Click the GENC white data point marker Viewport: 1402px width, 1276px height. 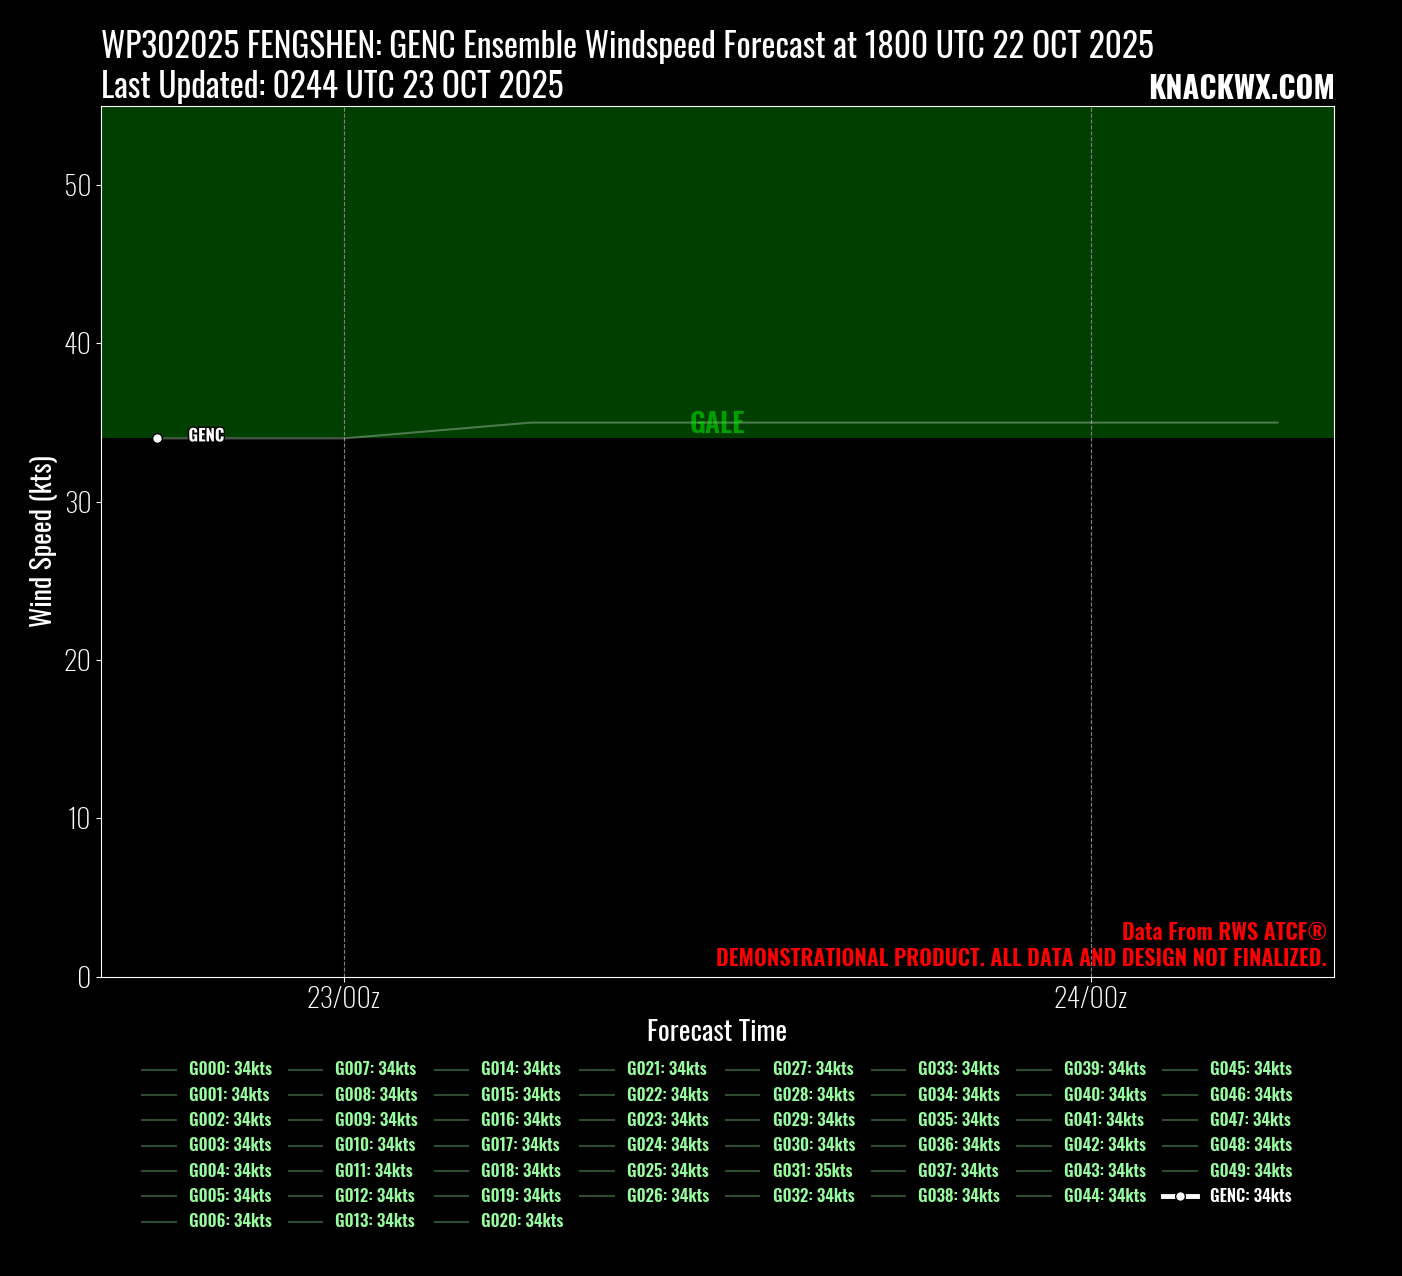tap(157, 438)
